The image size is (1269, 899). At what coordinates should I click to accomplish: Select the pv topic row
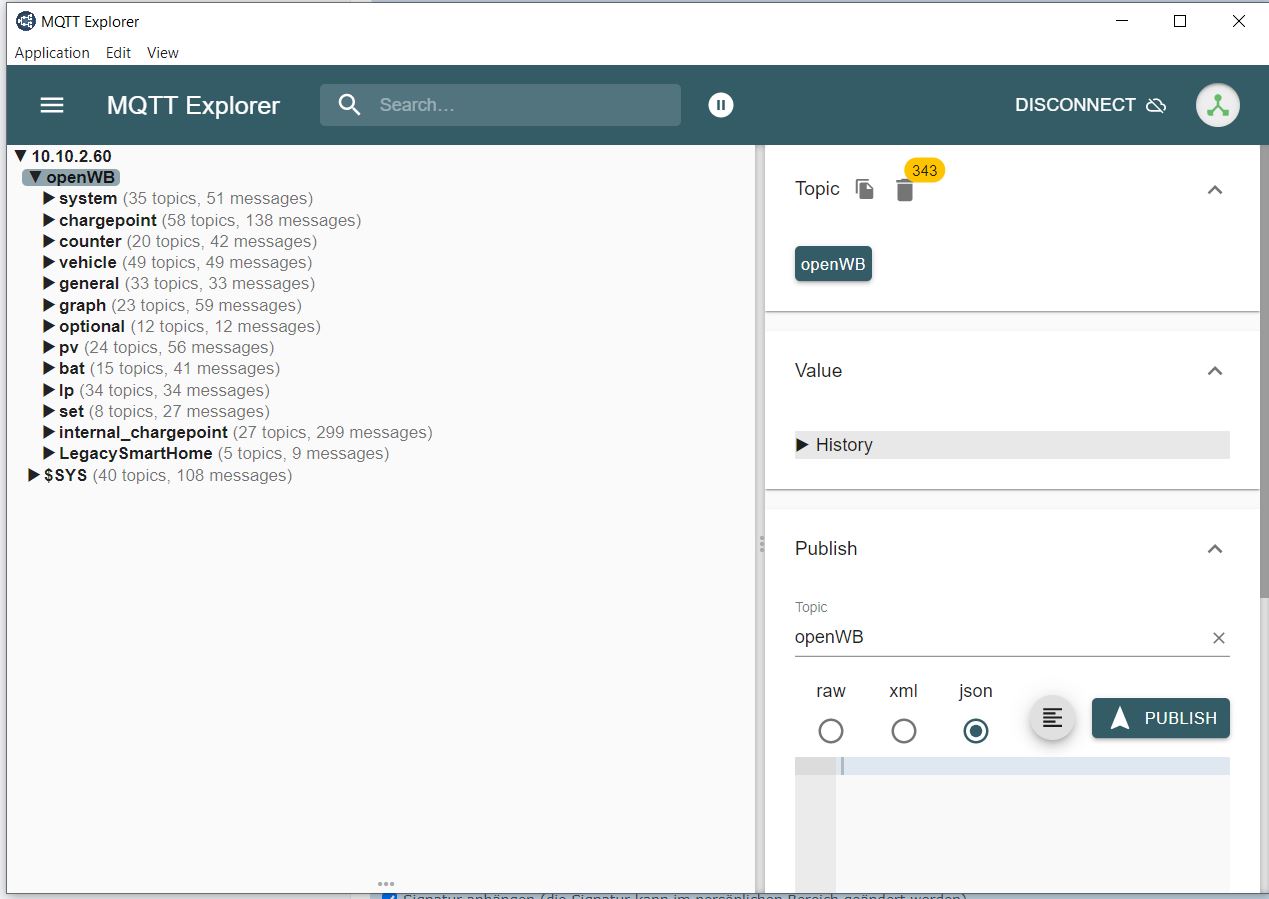tap(158, 347)
